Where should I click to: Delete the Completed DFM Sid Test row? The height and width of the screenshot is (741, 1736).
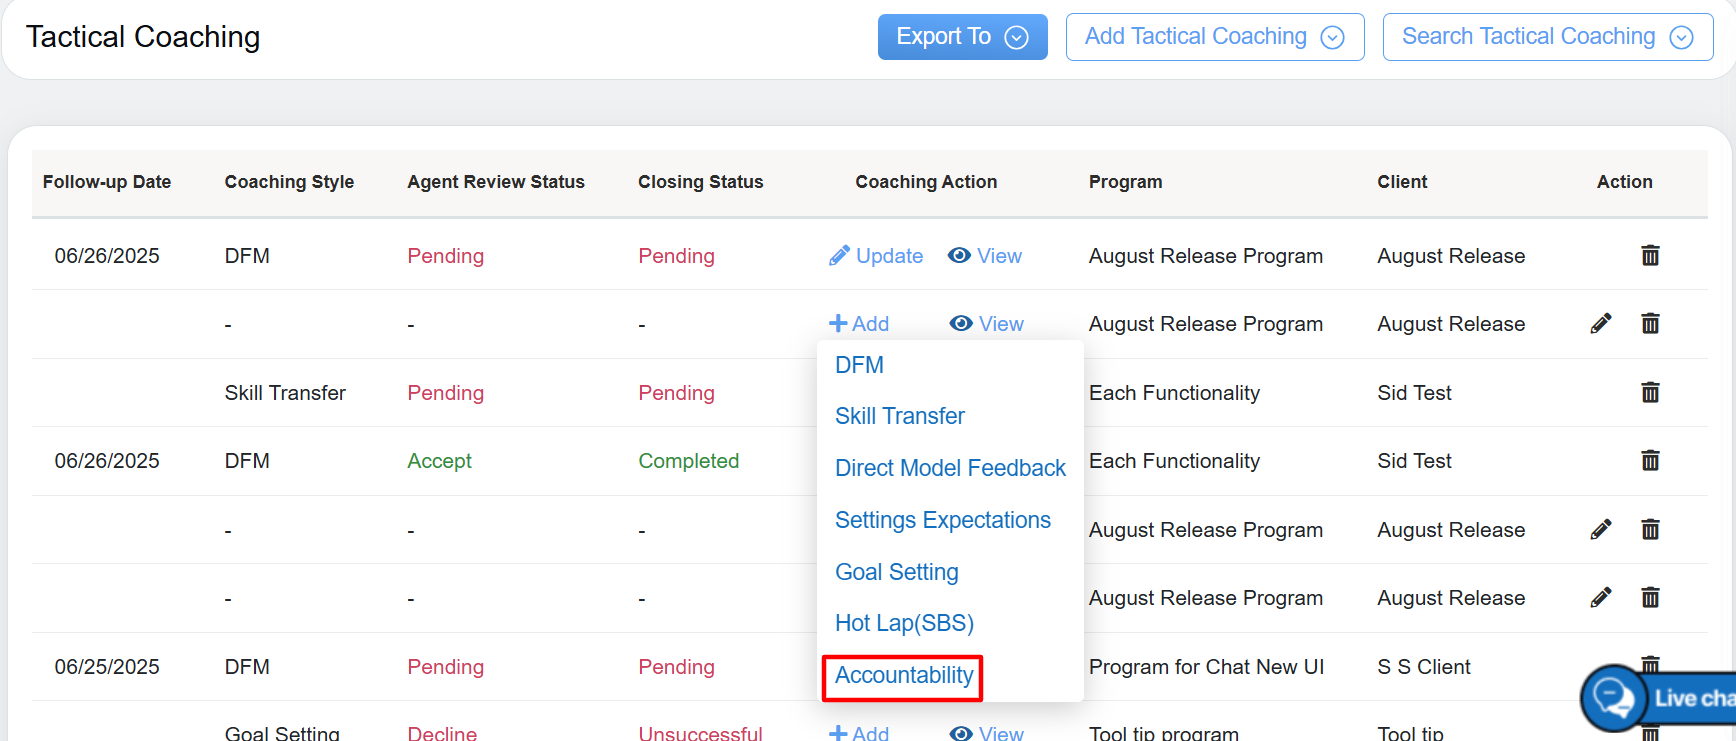(x=1650, y=461)
